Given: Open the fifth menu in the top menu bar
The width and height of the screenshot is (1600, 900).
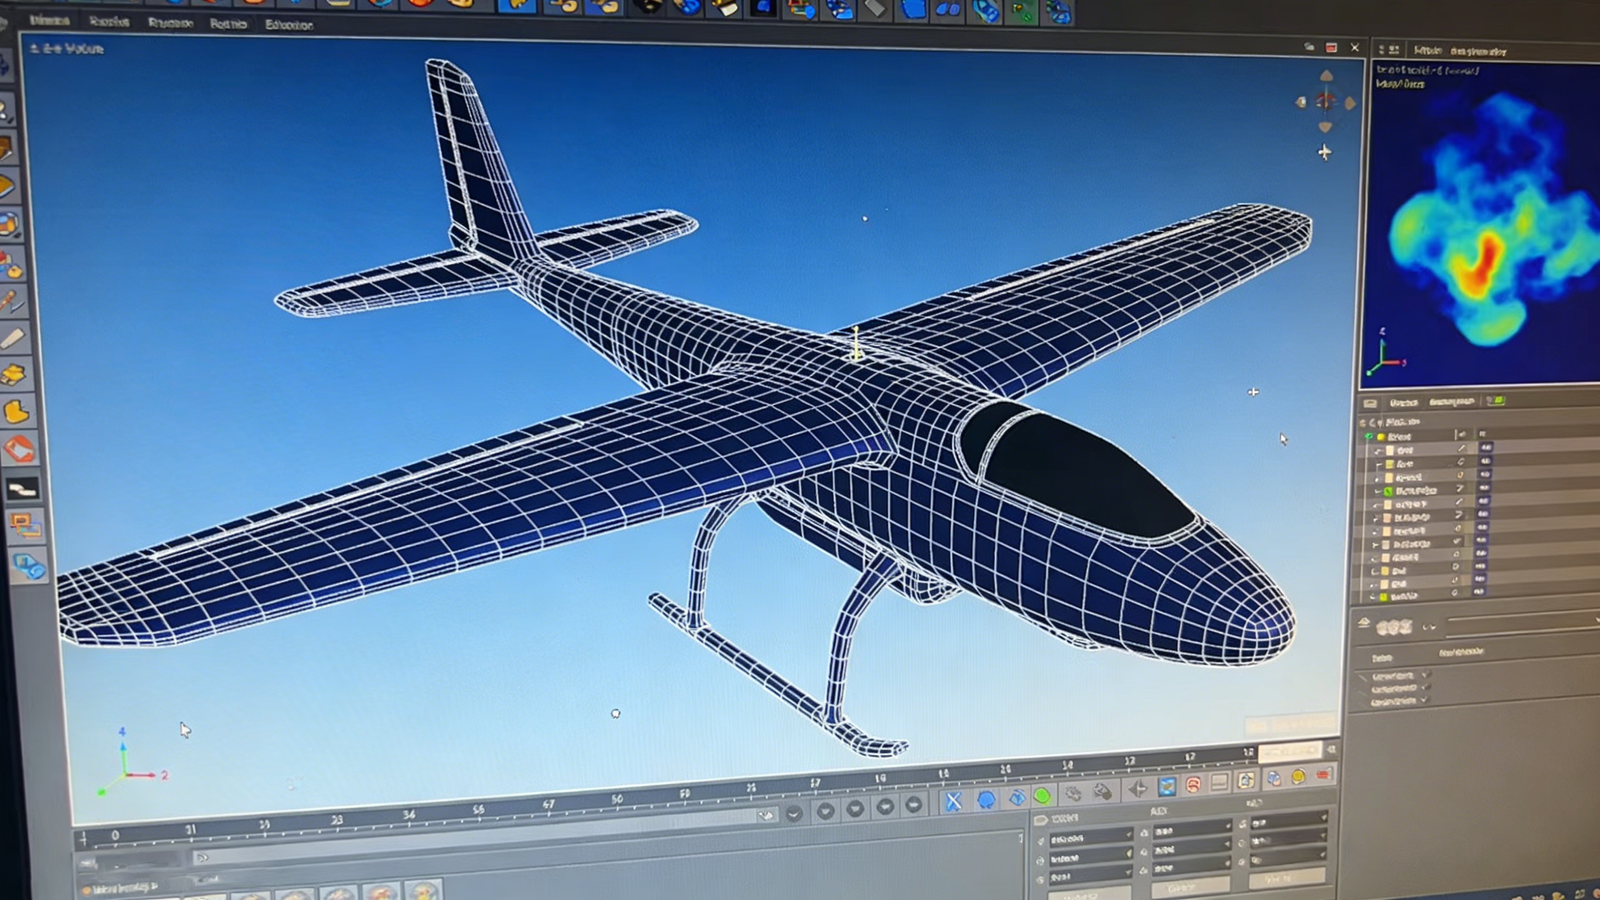Looking at the screenshot, I should coord(289,25).
